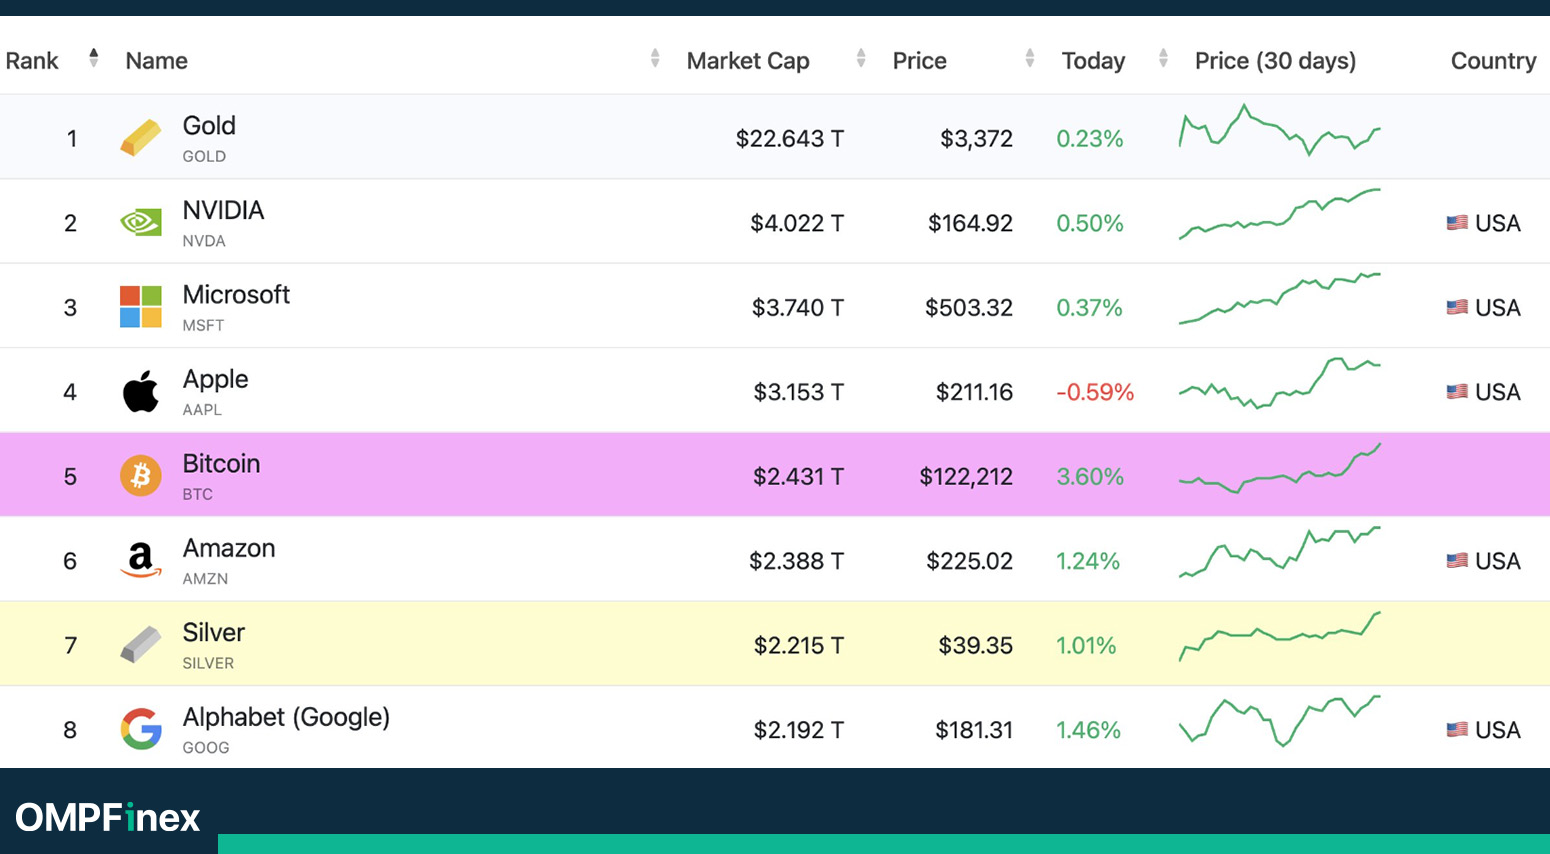Click the NVIDIA logo icon

141,222
